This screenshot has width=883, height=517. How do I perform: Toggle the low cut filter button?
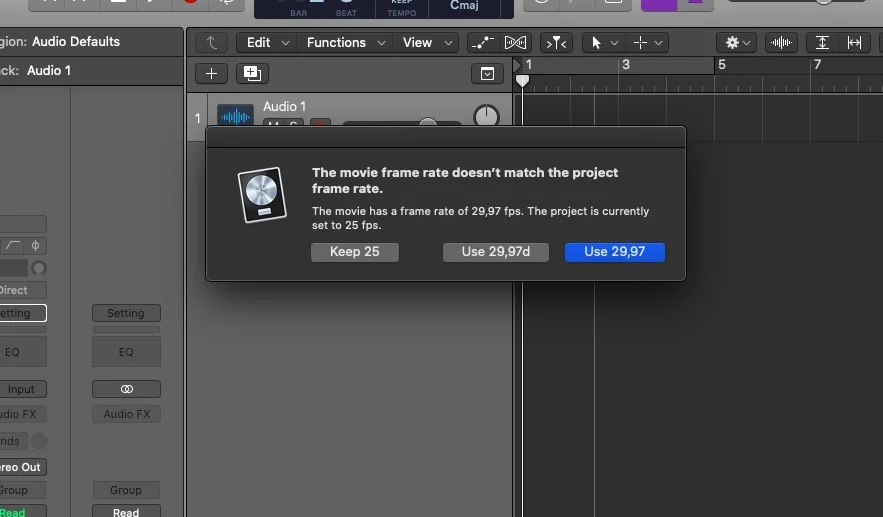point(12,246)
